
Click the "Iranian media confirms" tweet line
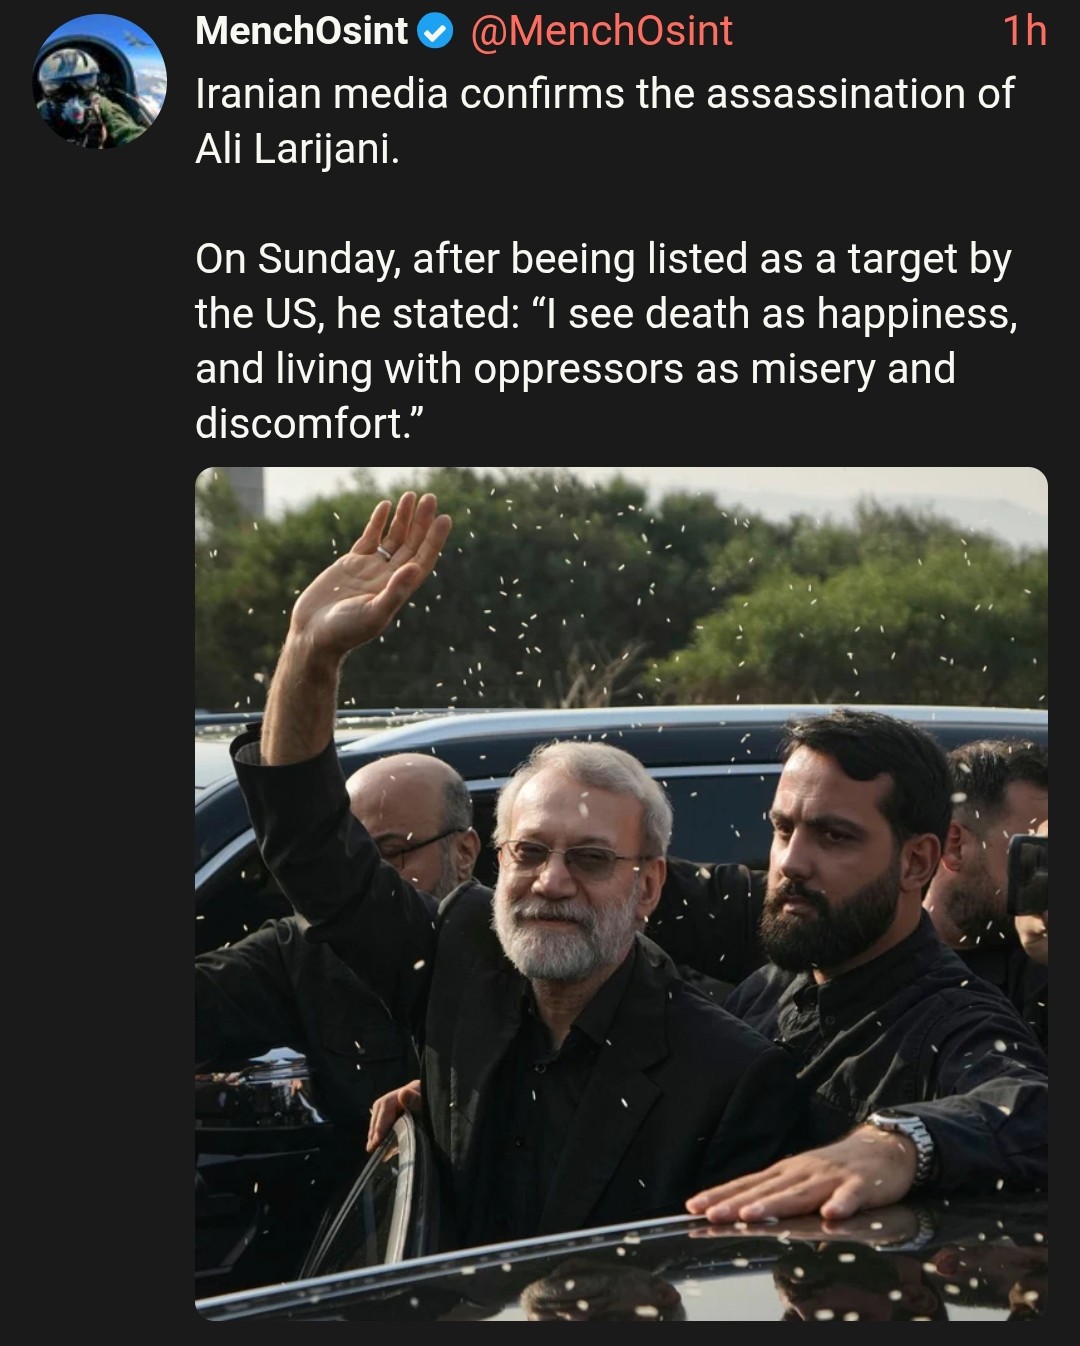[x=604, y=94]
